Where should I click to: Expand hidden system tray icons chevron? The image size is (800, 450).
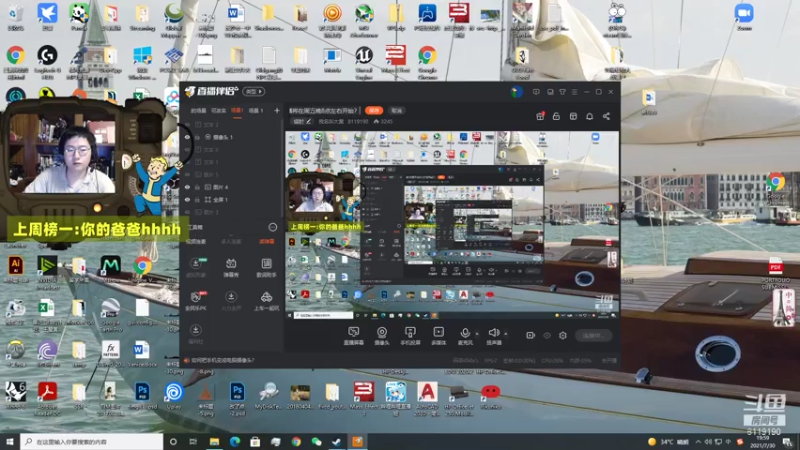pyautogui.click(x=698, y=442)
